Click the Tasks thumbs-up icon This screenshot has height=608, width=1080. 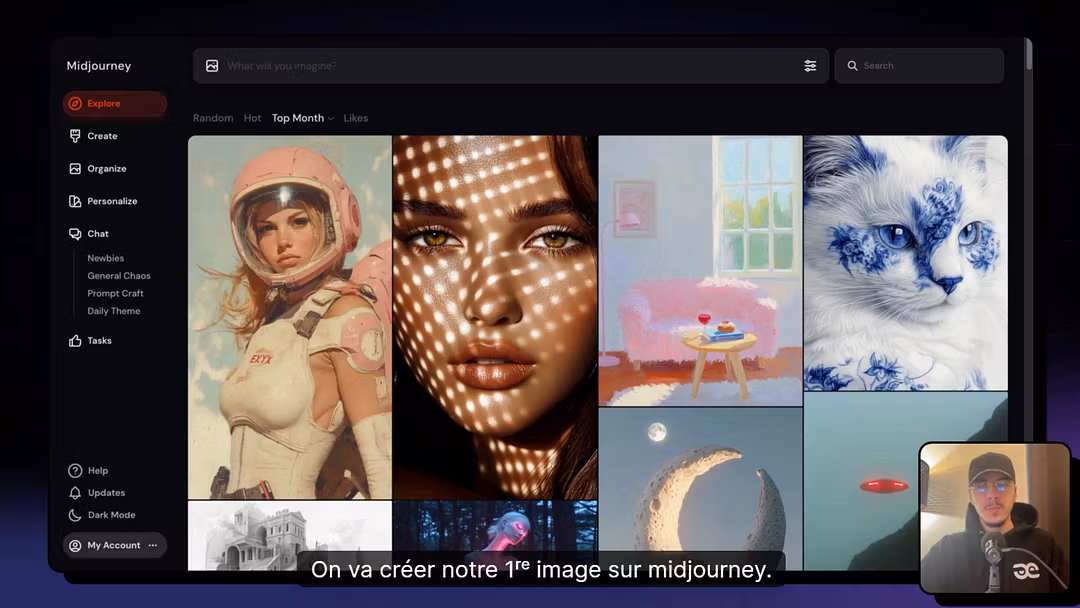click(x=75, y=341)
